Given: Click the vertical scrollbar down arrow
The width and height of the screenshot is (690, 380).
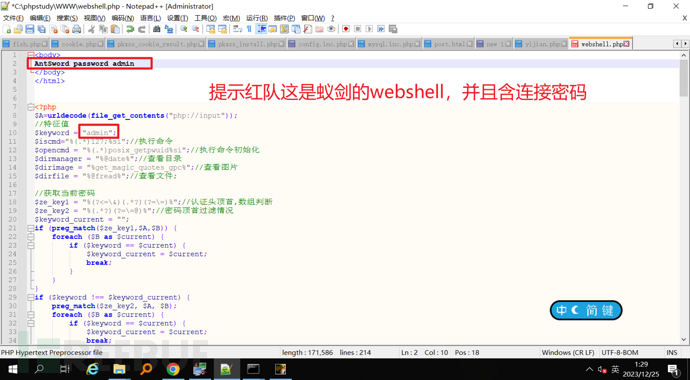Looking at the screenshot, I should click(x=683, y=340).
